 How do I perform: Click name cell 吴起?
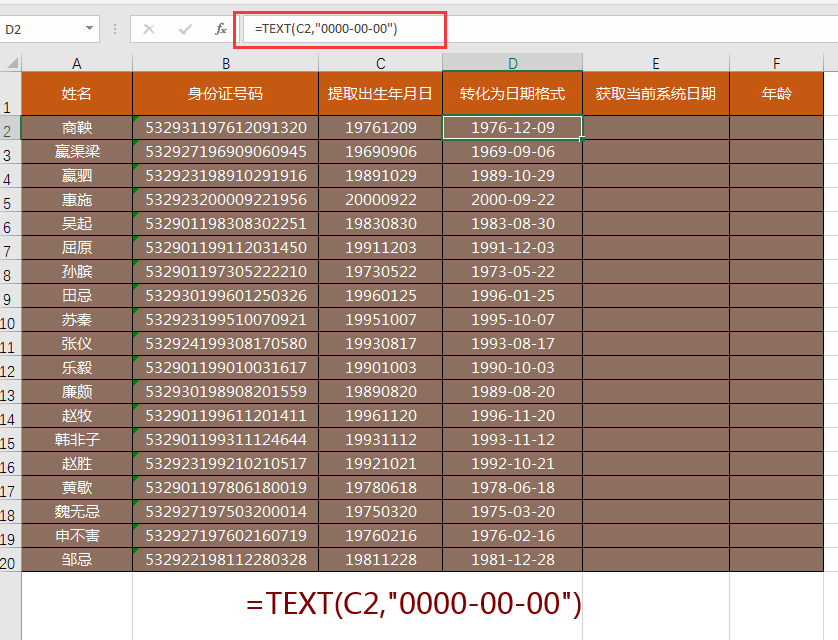pyautogui.click(x=77, y=224)
